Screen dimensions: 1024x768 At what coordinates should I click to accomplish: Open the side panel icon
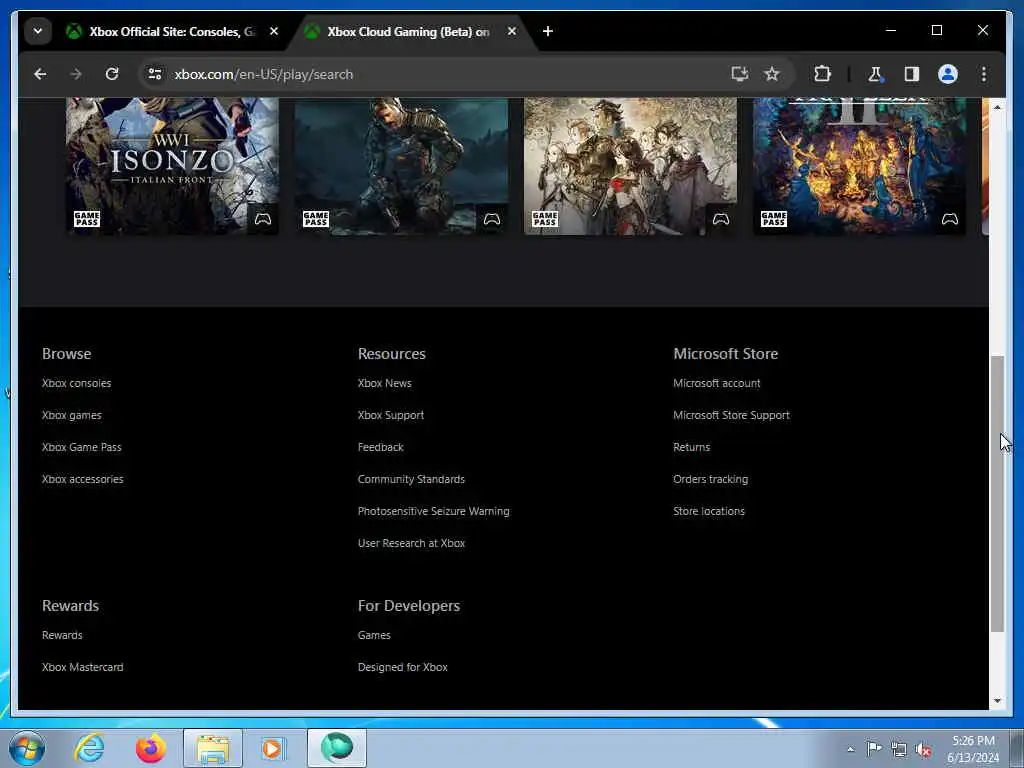[x=912, y=74]
